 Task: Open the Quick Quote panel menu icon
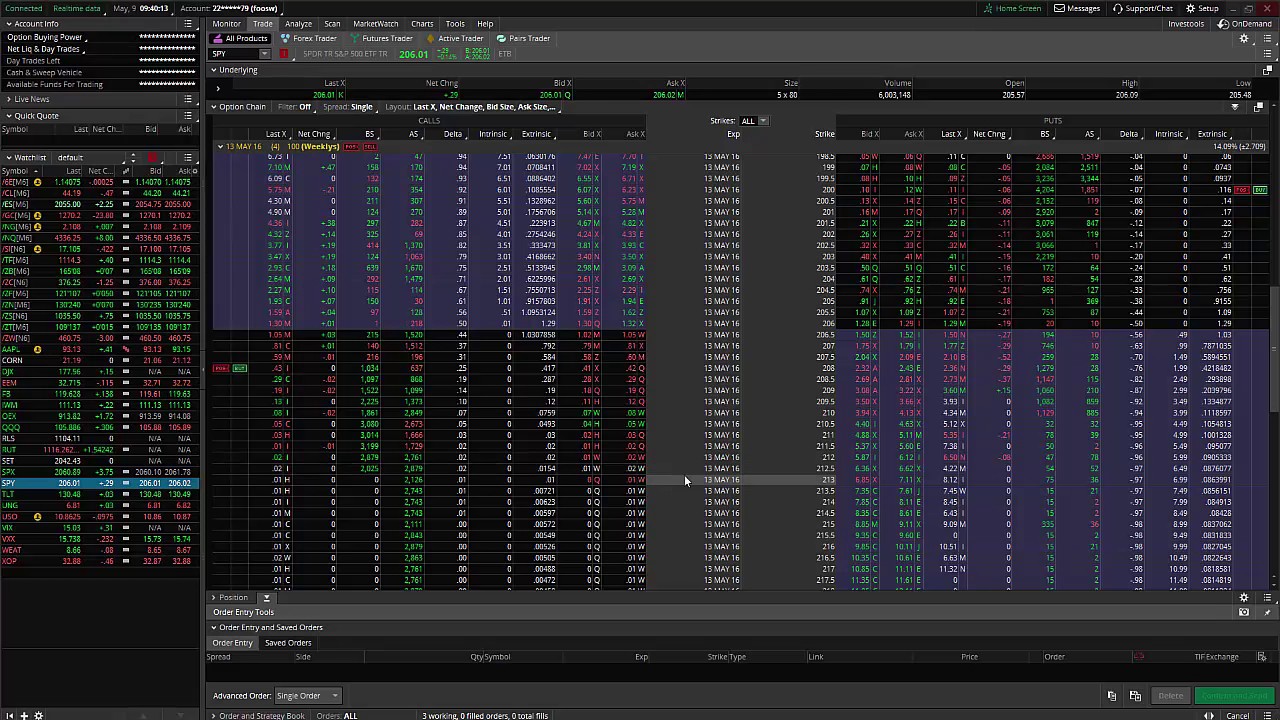pyautogui.click(x=188, y=115)
